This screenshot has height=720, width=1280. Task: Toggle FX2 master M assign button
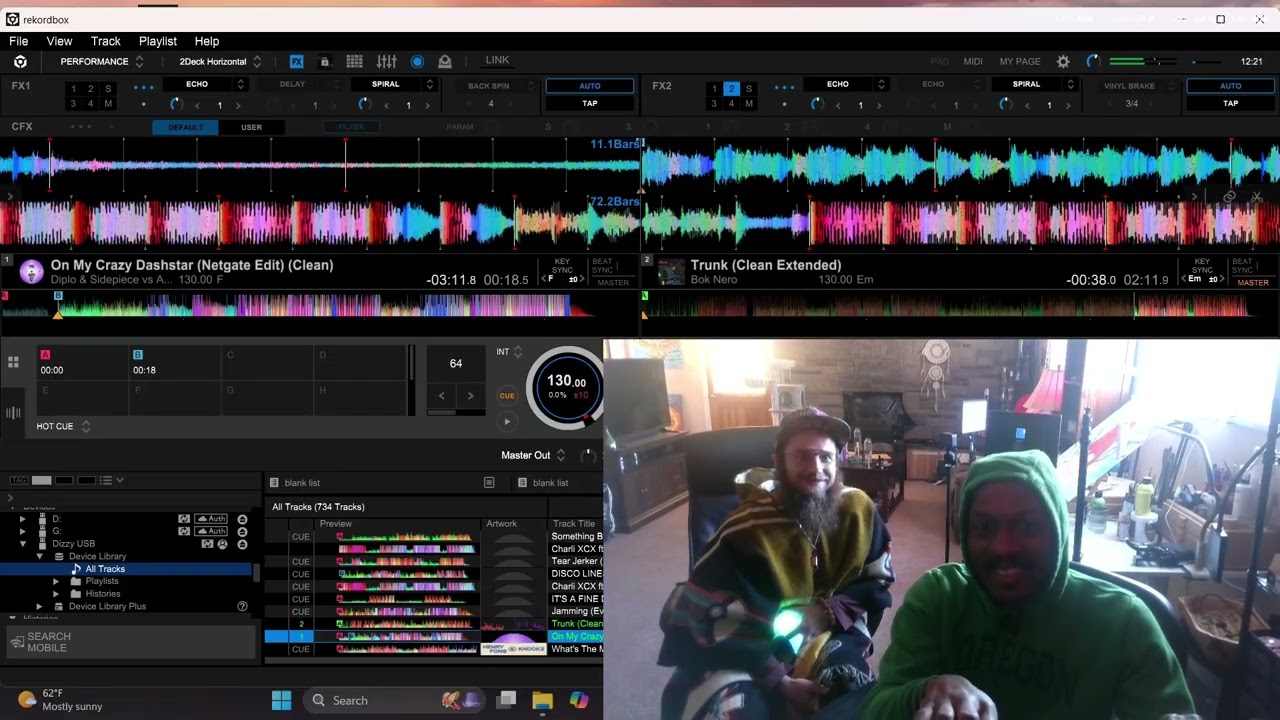coord(749,104)
